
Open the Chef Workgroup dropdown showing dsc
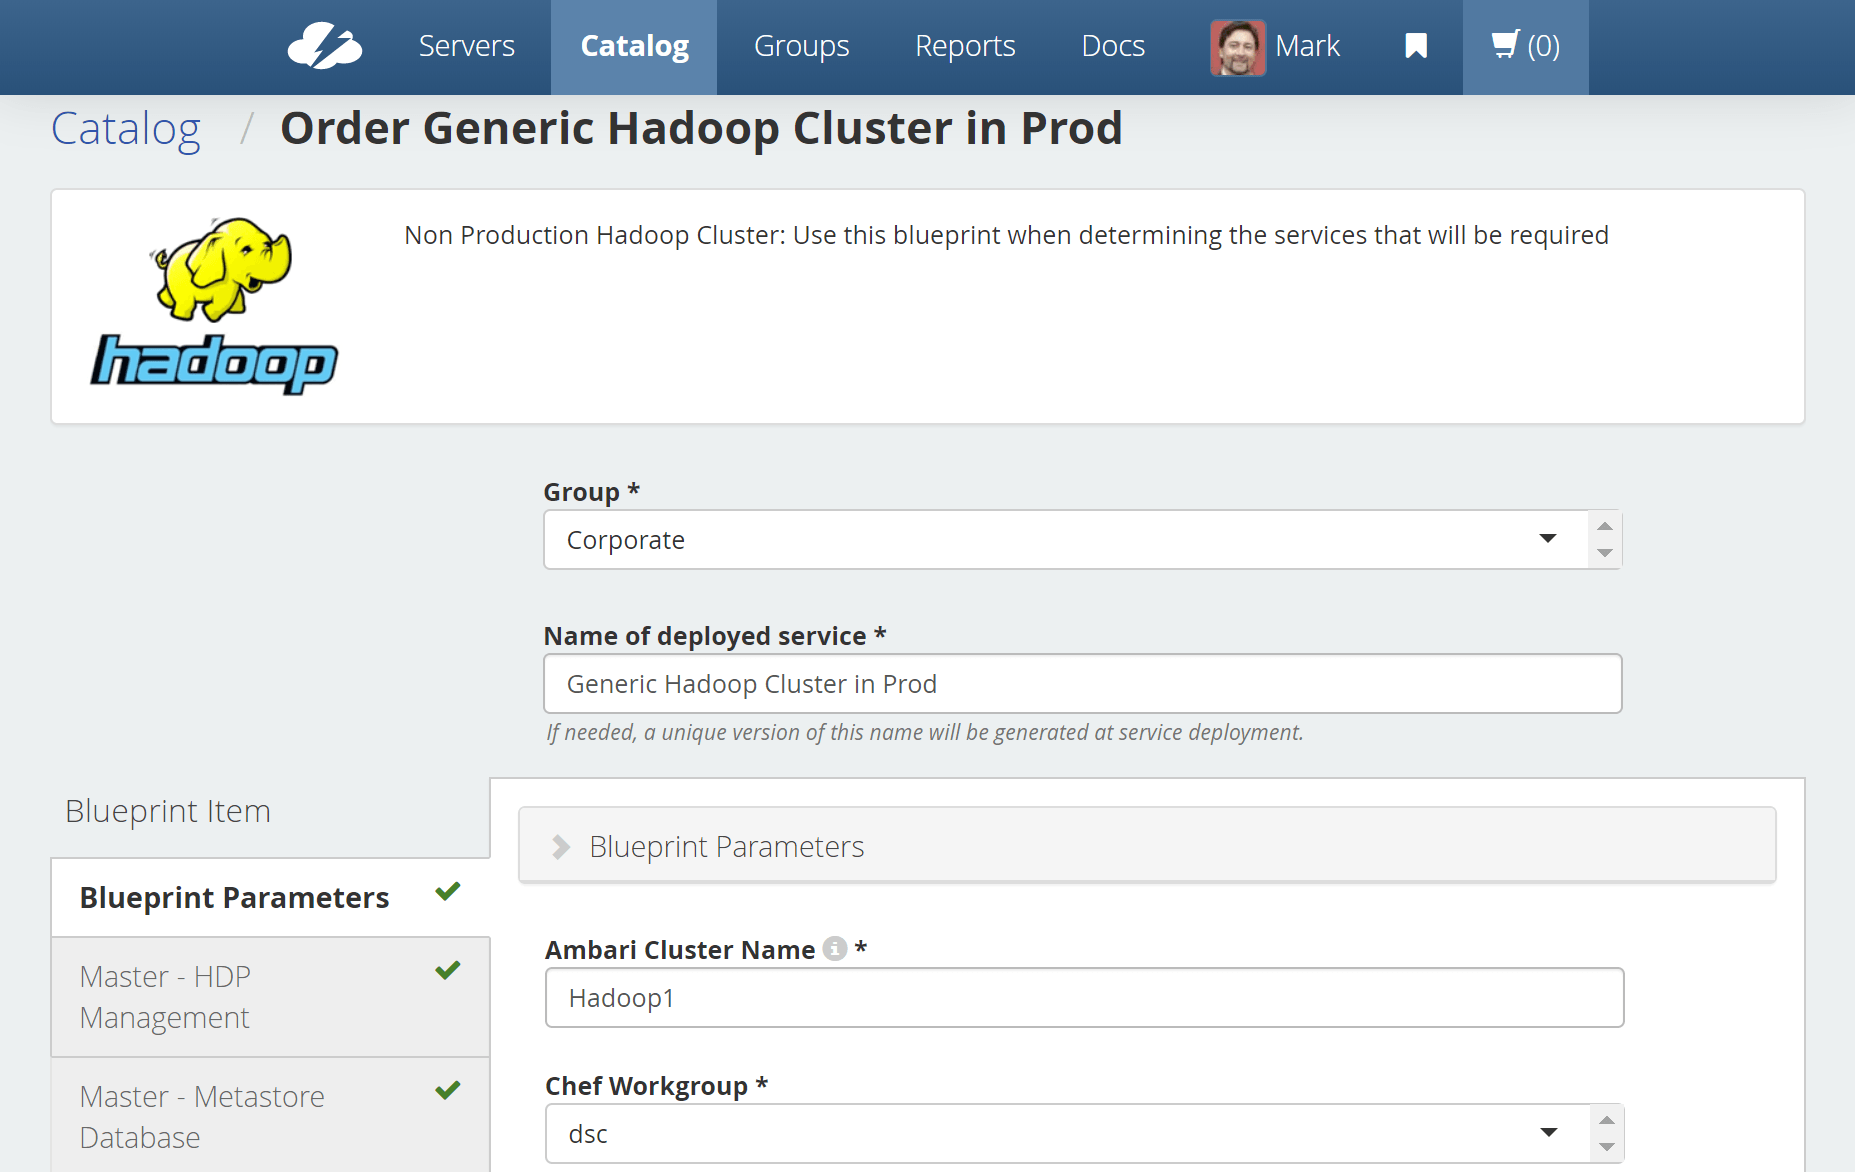point(1066,1134)
